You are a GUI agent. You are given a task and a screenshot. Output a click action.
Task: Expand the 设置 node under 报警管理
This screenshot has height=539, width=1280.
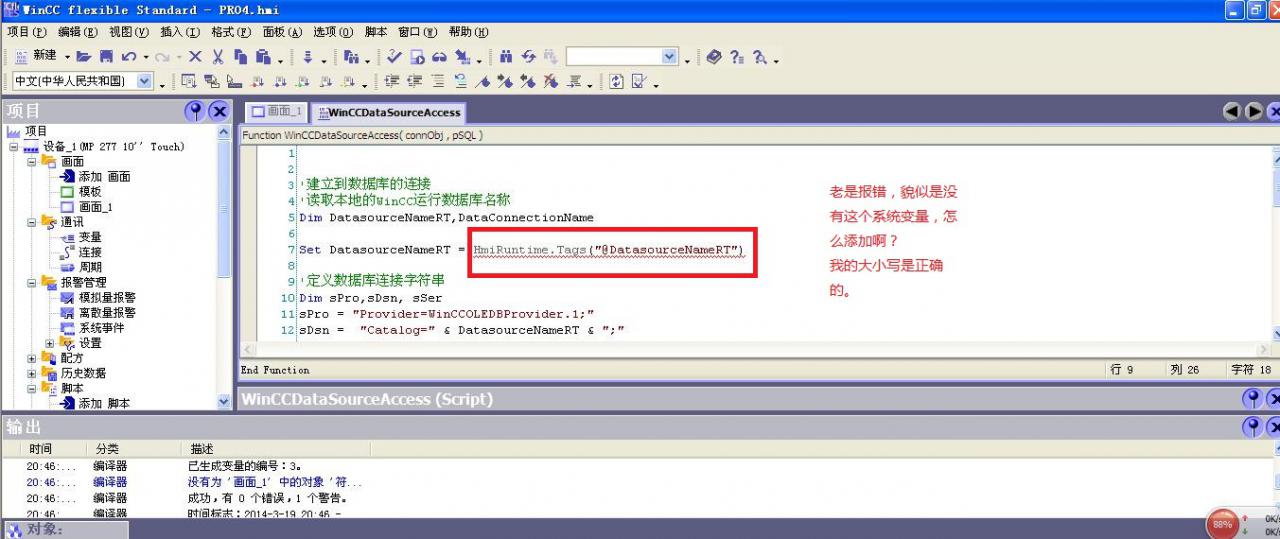tap(49, 343)
